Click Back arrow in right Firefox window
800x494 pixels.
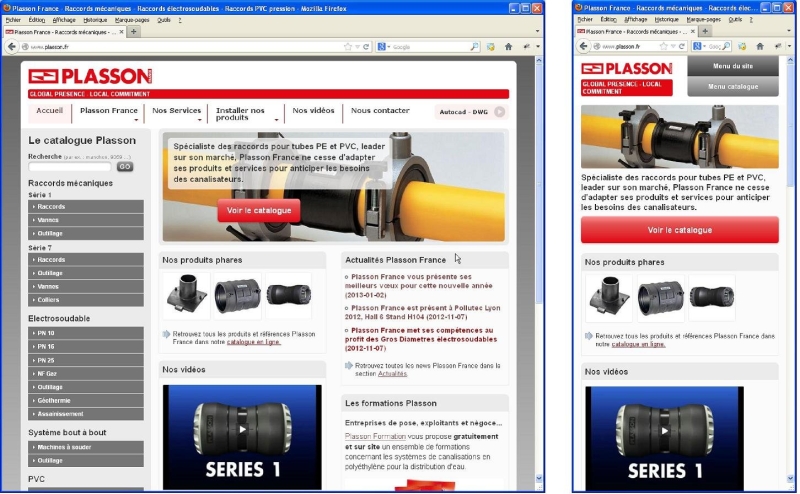click(x=583, y=46)
